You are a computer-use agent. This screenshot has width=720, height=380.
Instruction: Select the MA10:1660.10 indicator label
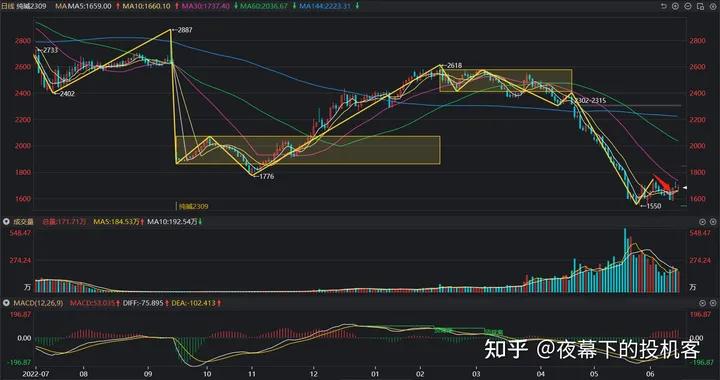[146, 6]
